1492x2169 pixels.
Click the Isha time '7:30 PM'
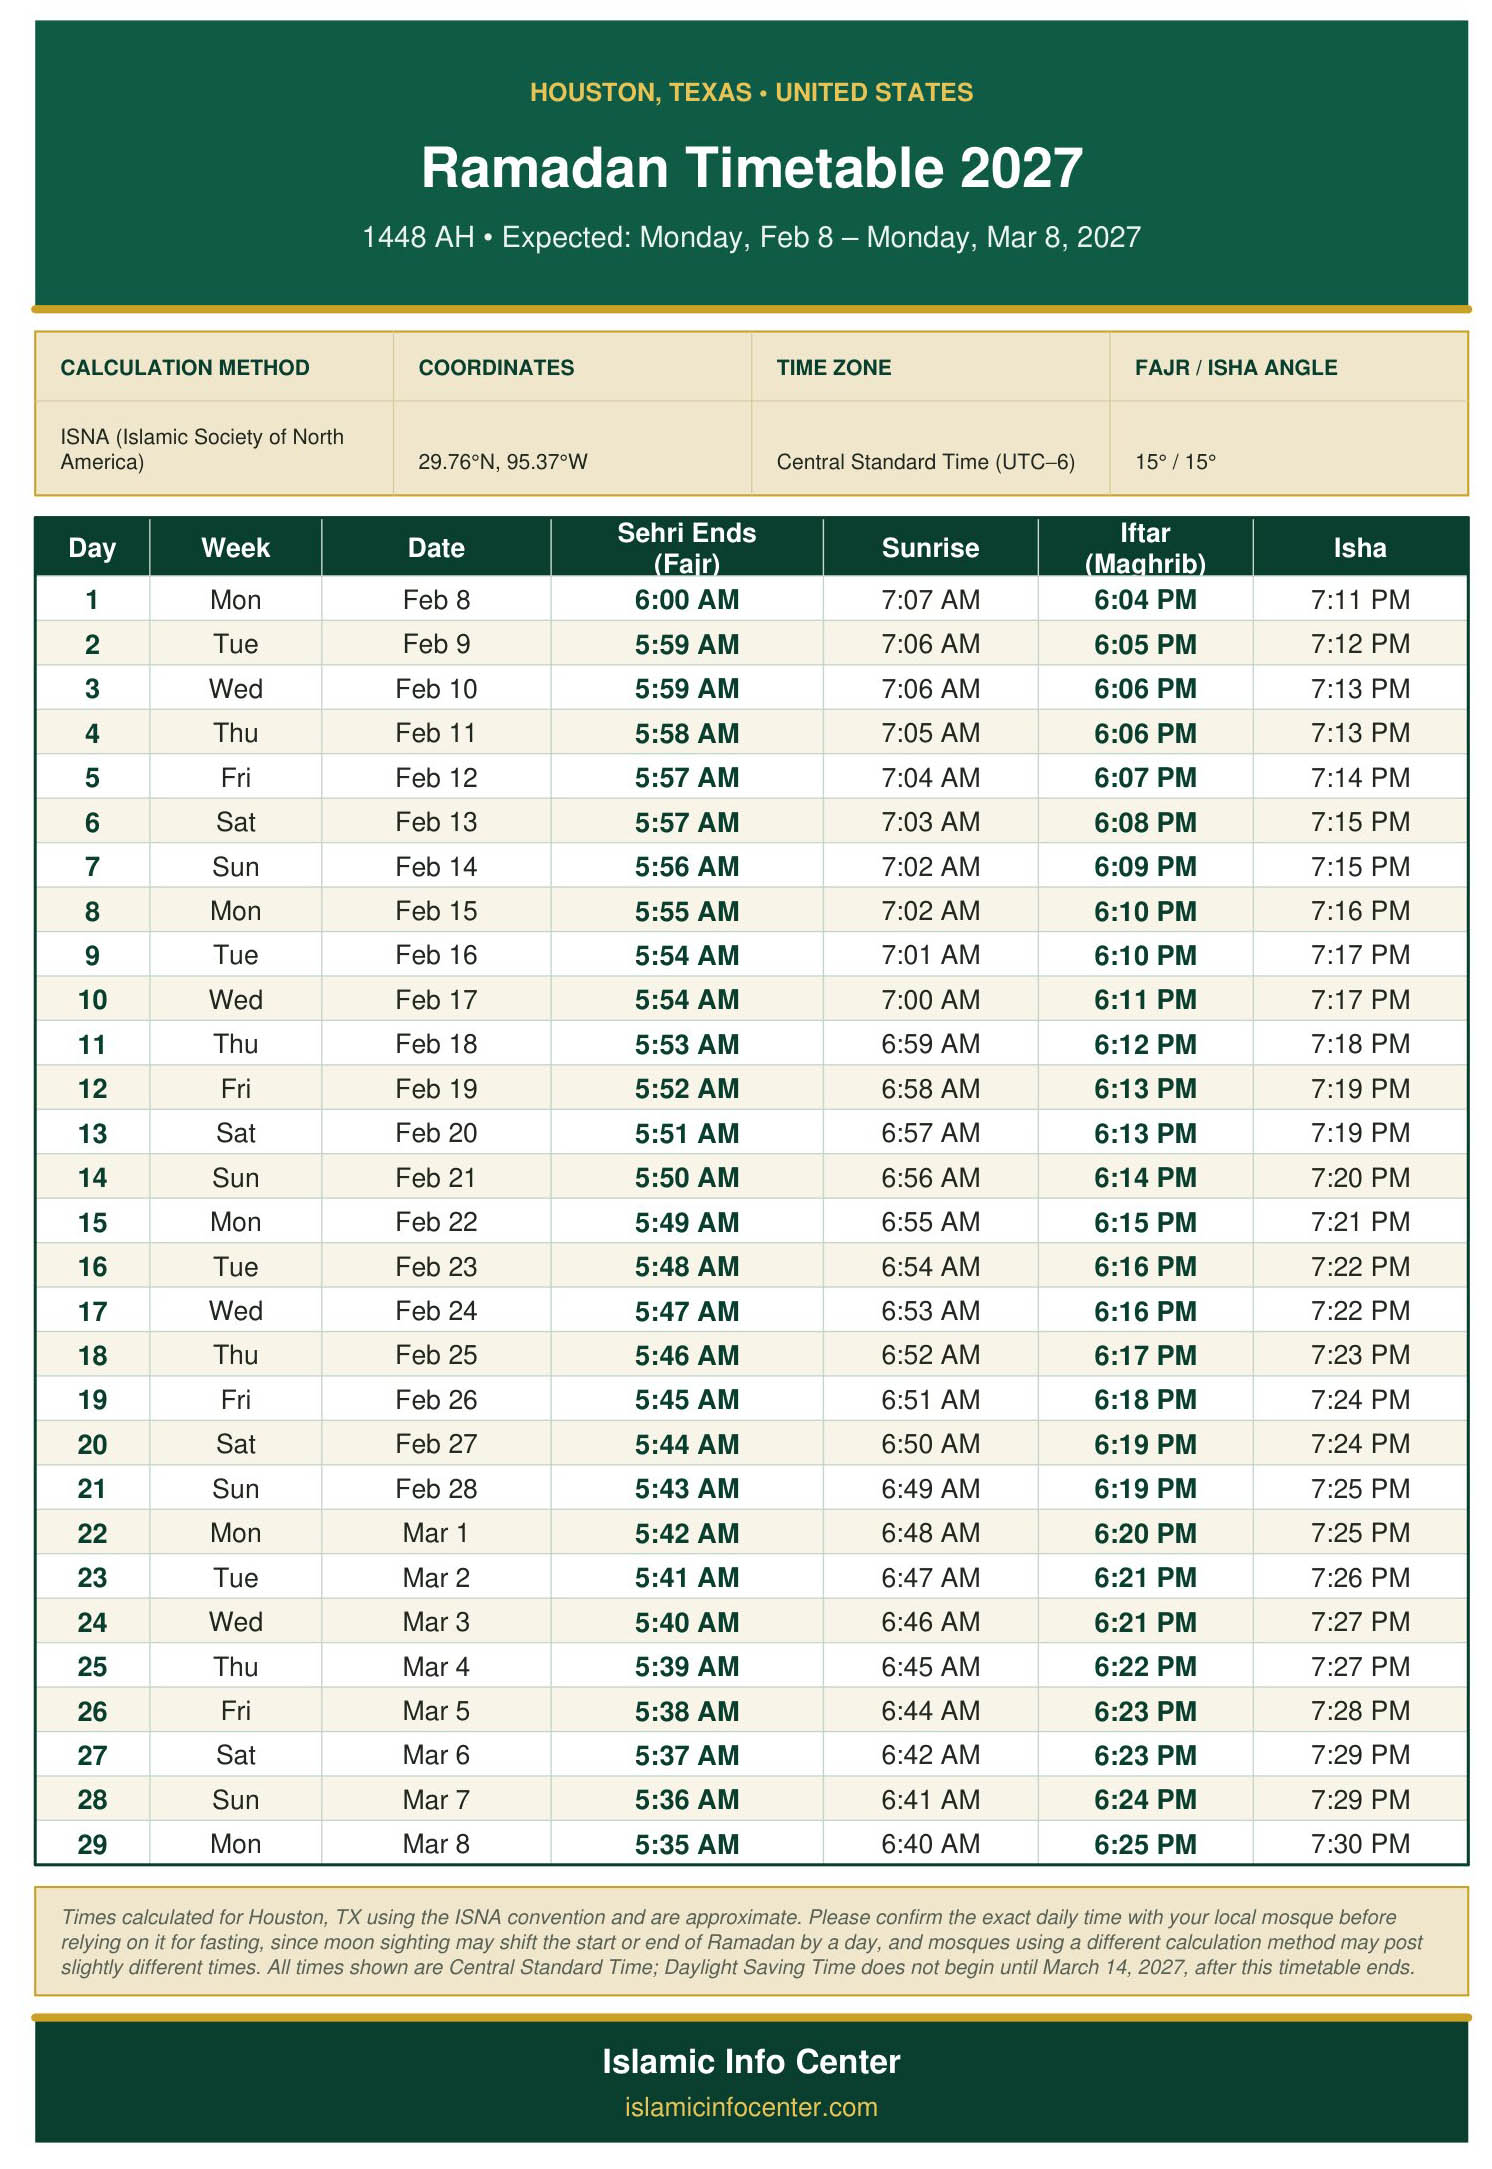click(1360, 1843)
